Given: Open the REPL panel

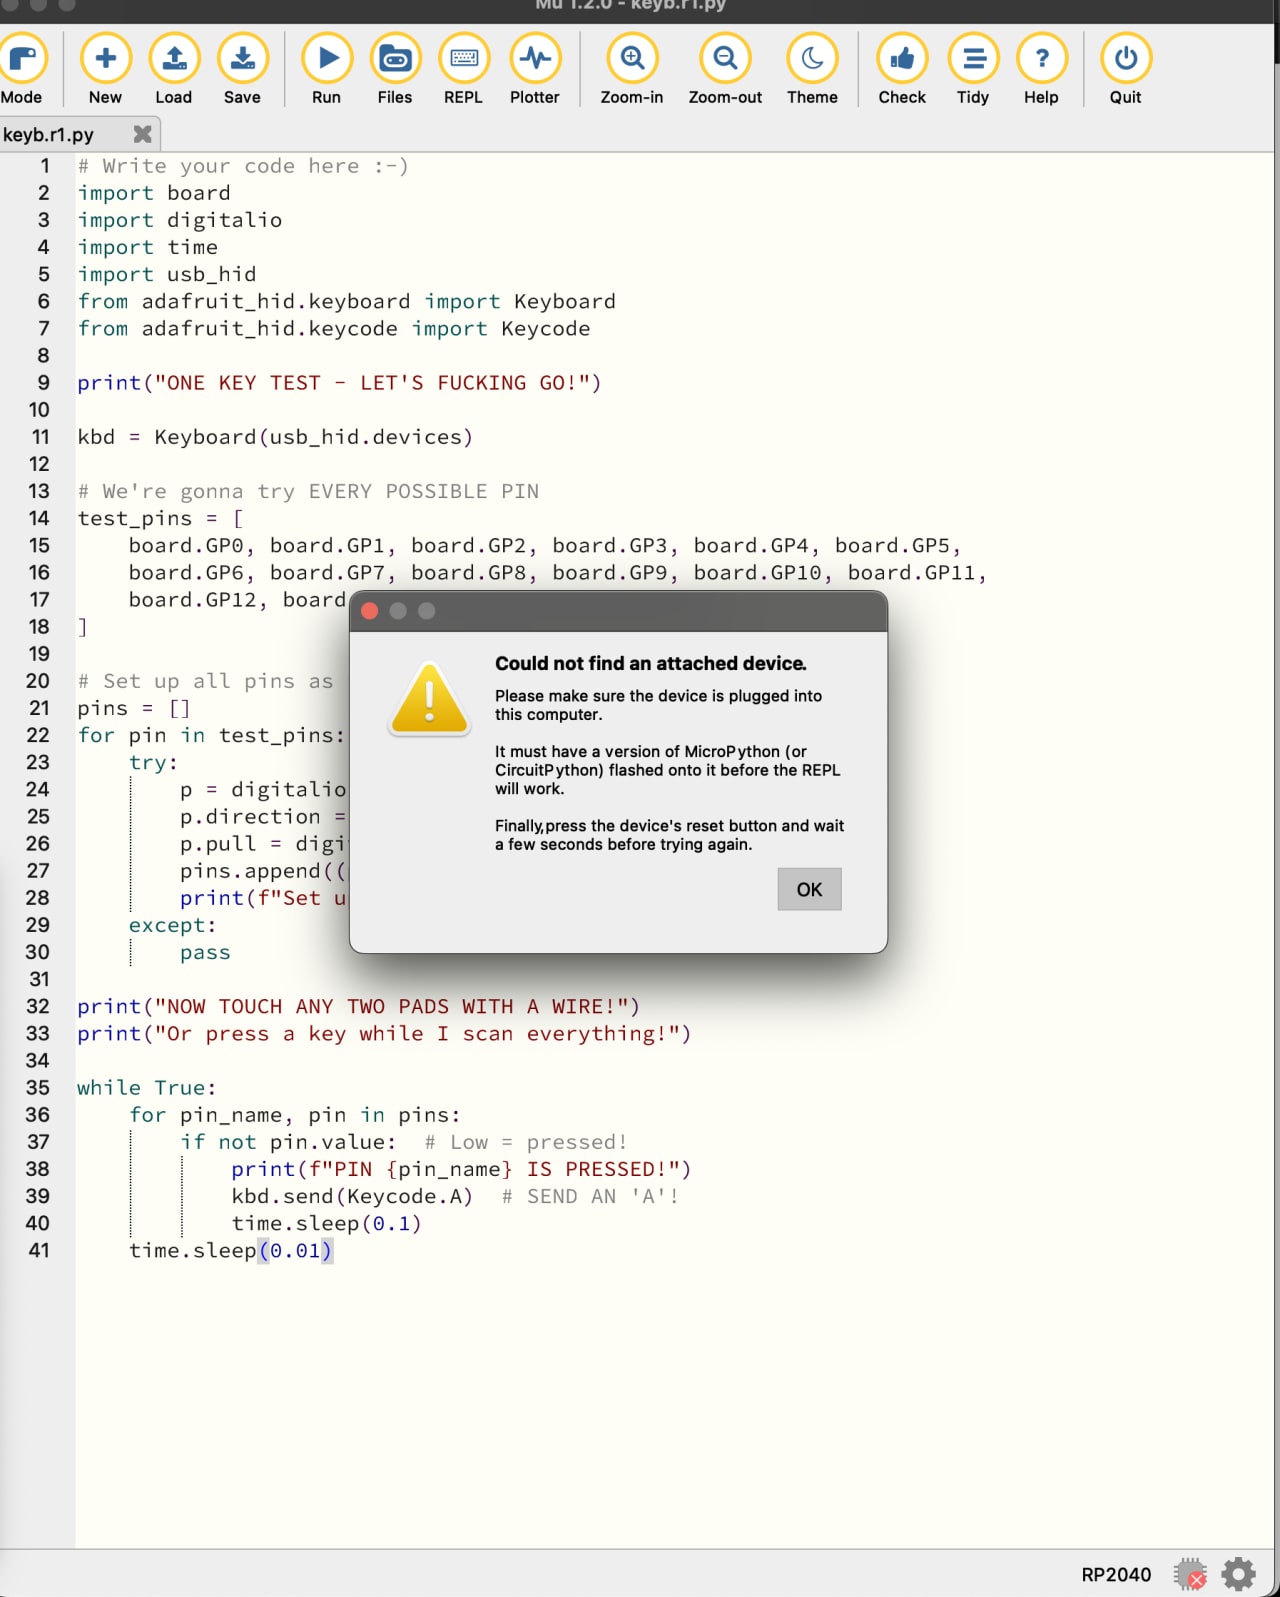Looking at the screenshot, I should [464, 69].
